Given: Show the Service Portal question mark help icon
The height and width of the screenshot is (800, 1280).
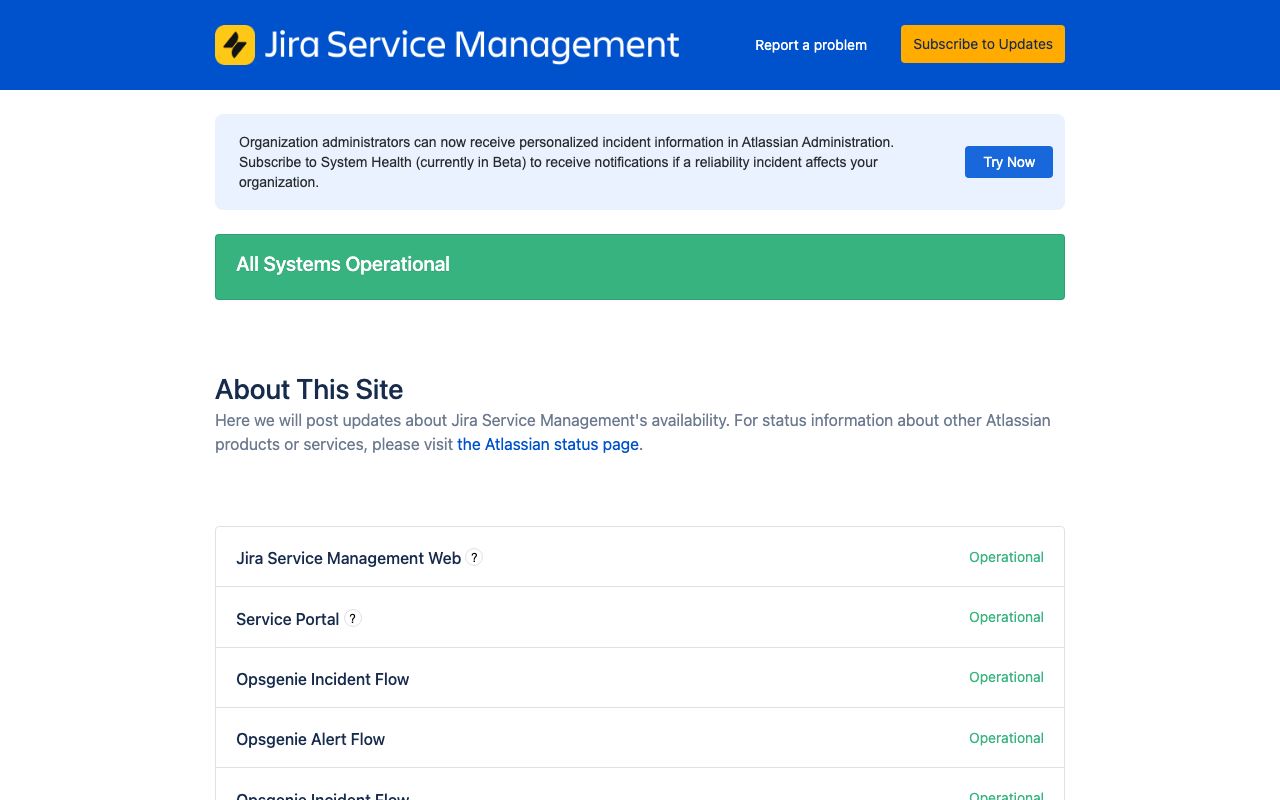Looking at the screenshot, I should [353, 618].
